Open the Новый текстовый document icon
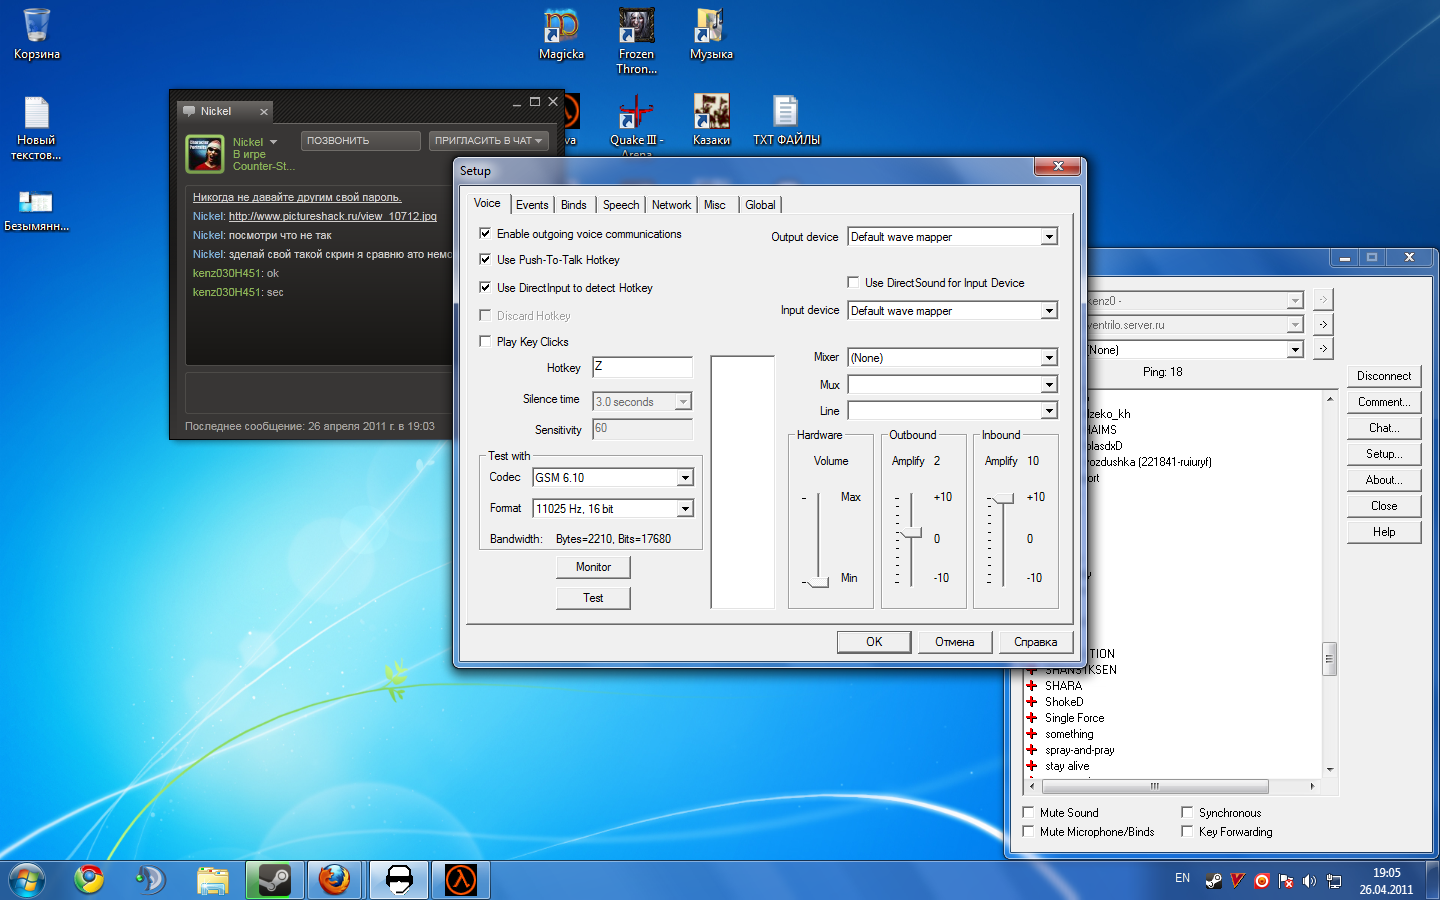 pos(36,128)
